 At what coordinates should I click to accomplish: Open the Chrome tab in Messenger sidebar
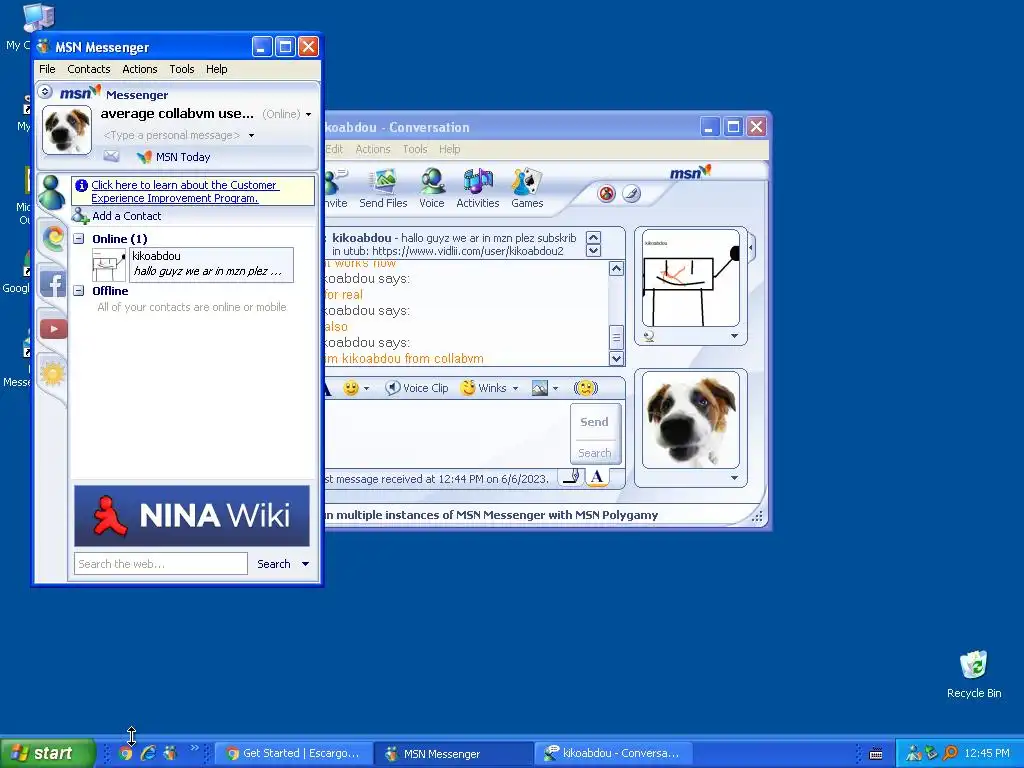[54, 238]
